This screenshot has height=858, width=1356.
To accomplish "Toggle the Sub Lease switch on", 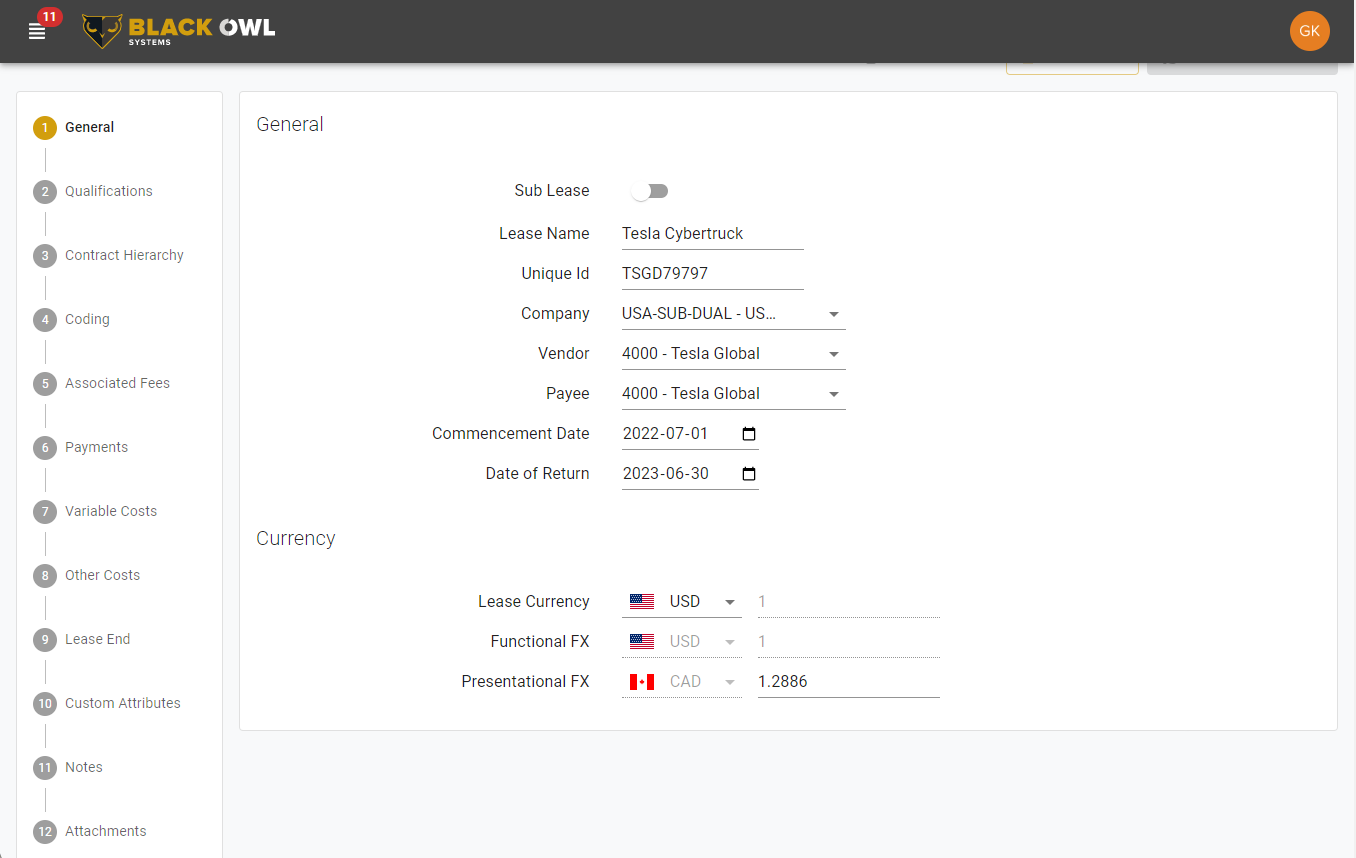I will (x=650, y=190).
